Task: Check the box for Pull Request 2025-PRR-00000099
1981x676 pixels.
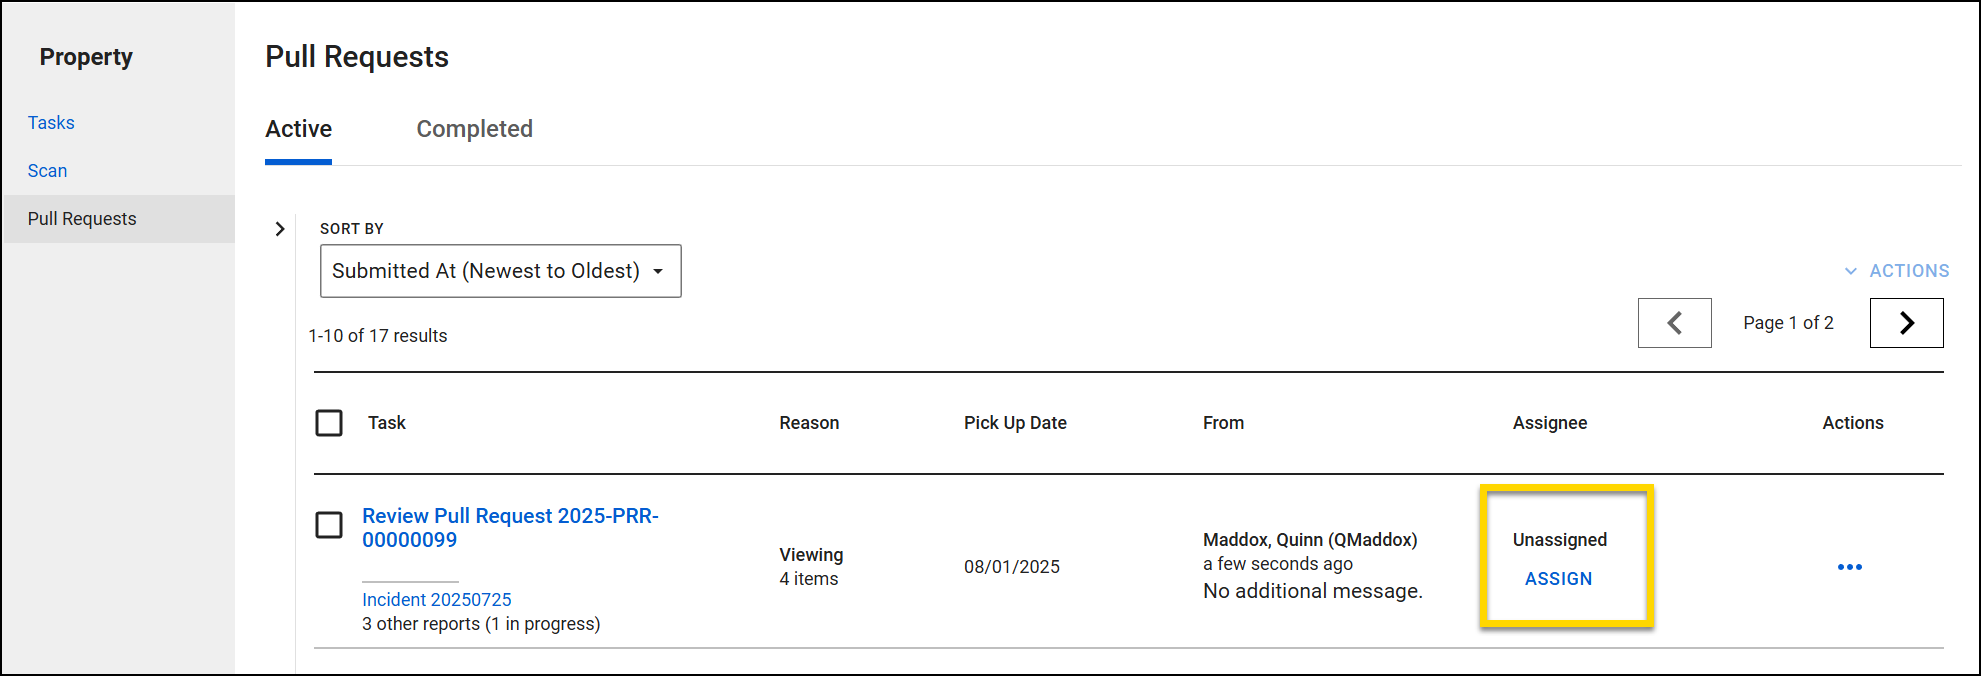Action: pyautogui.click(x=329, y=525)
